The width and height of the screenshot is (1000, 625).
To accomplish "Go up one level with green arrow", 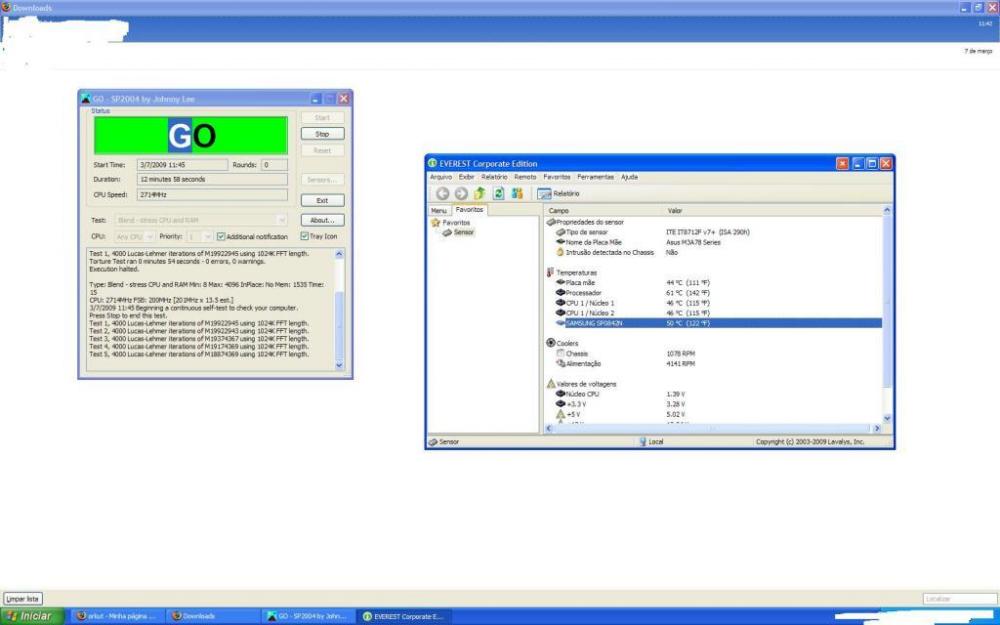I will point(479,193).
